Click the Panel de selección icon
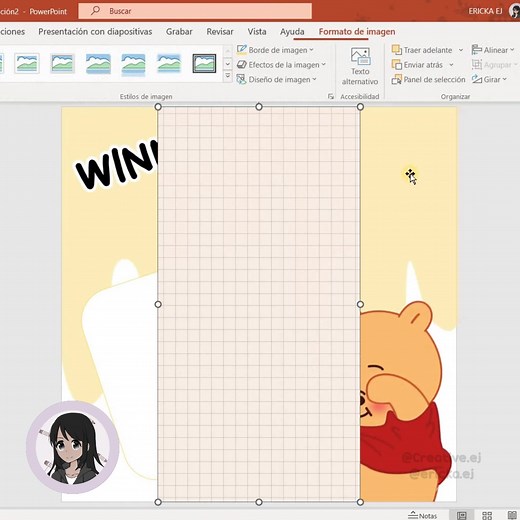Viewport: 520px width, 520px height. [x=397, y=80]
